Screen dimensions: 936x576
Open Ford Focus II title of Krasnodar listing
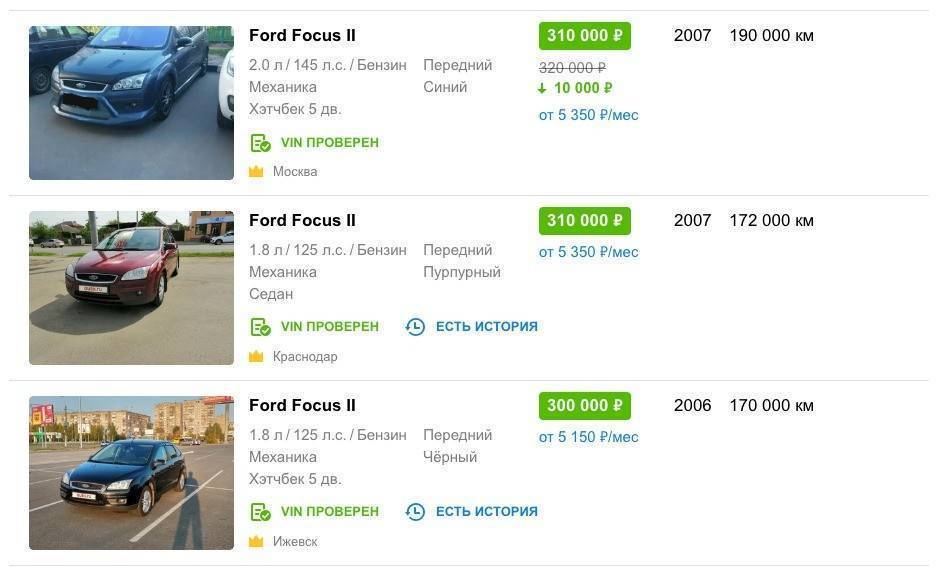pos(302,221)
